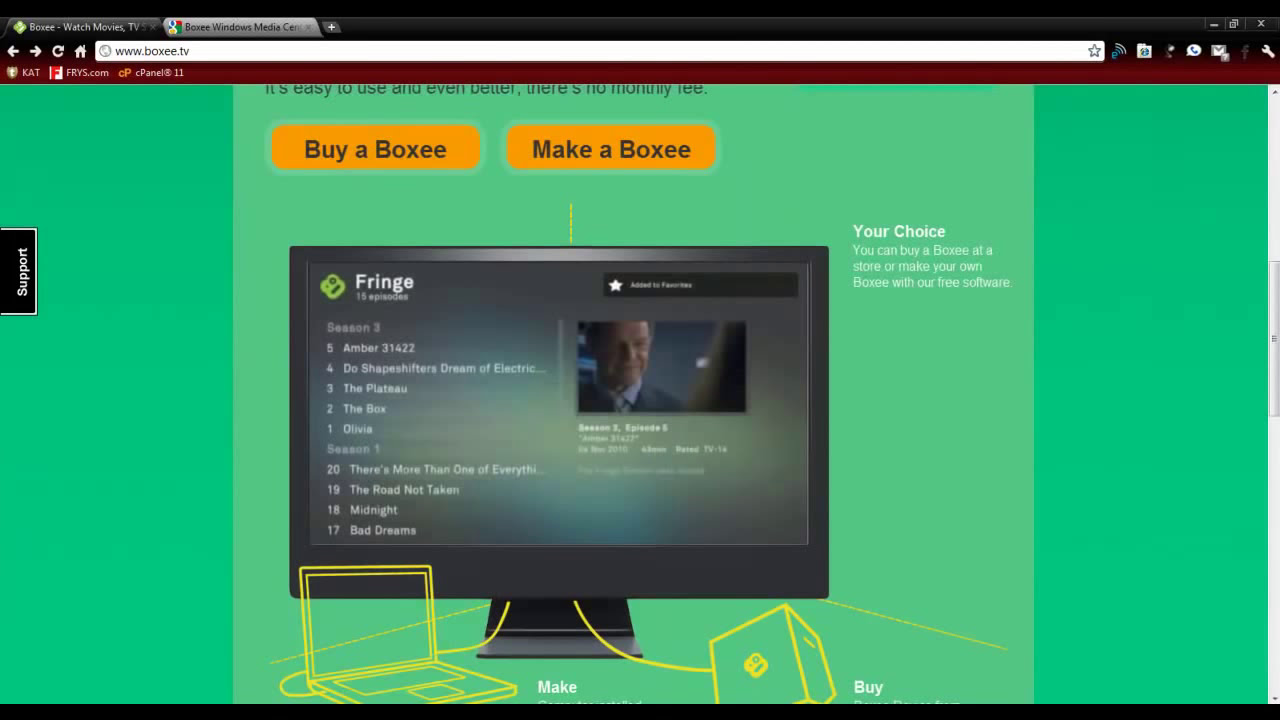
Task: Switch to Boxee Watch Movies tab
Action: tap(83, 27)
